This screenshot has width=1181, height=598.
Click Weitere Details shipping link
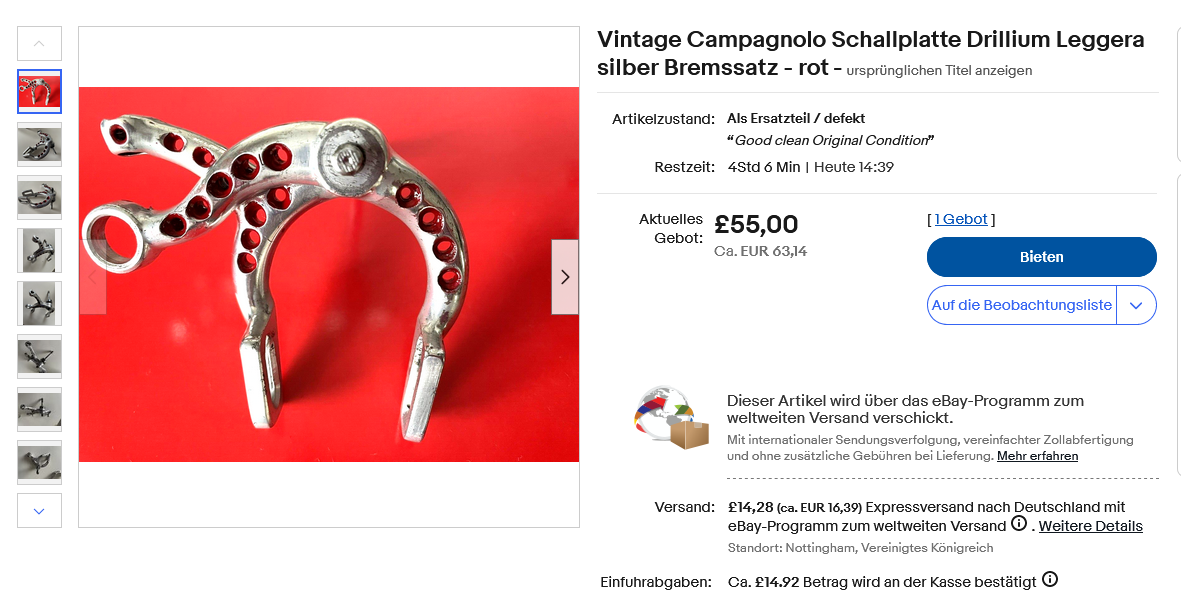pyautogui.click(x=1090, y=526)
